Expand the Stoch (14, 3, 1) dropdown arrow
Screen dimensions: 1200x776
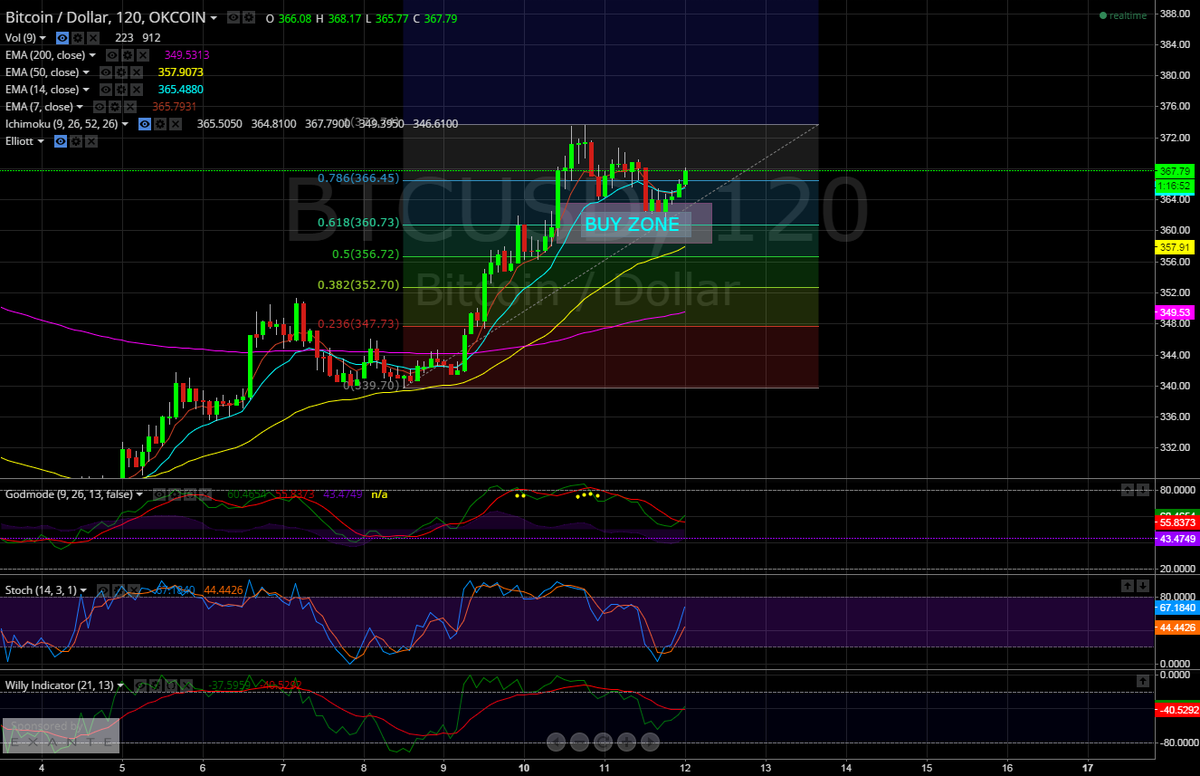pyautogui.click(x=83, y=590)
